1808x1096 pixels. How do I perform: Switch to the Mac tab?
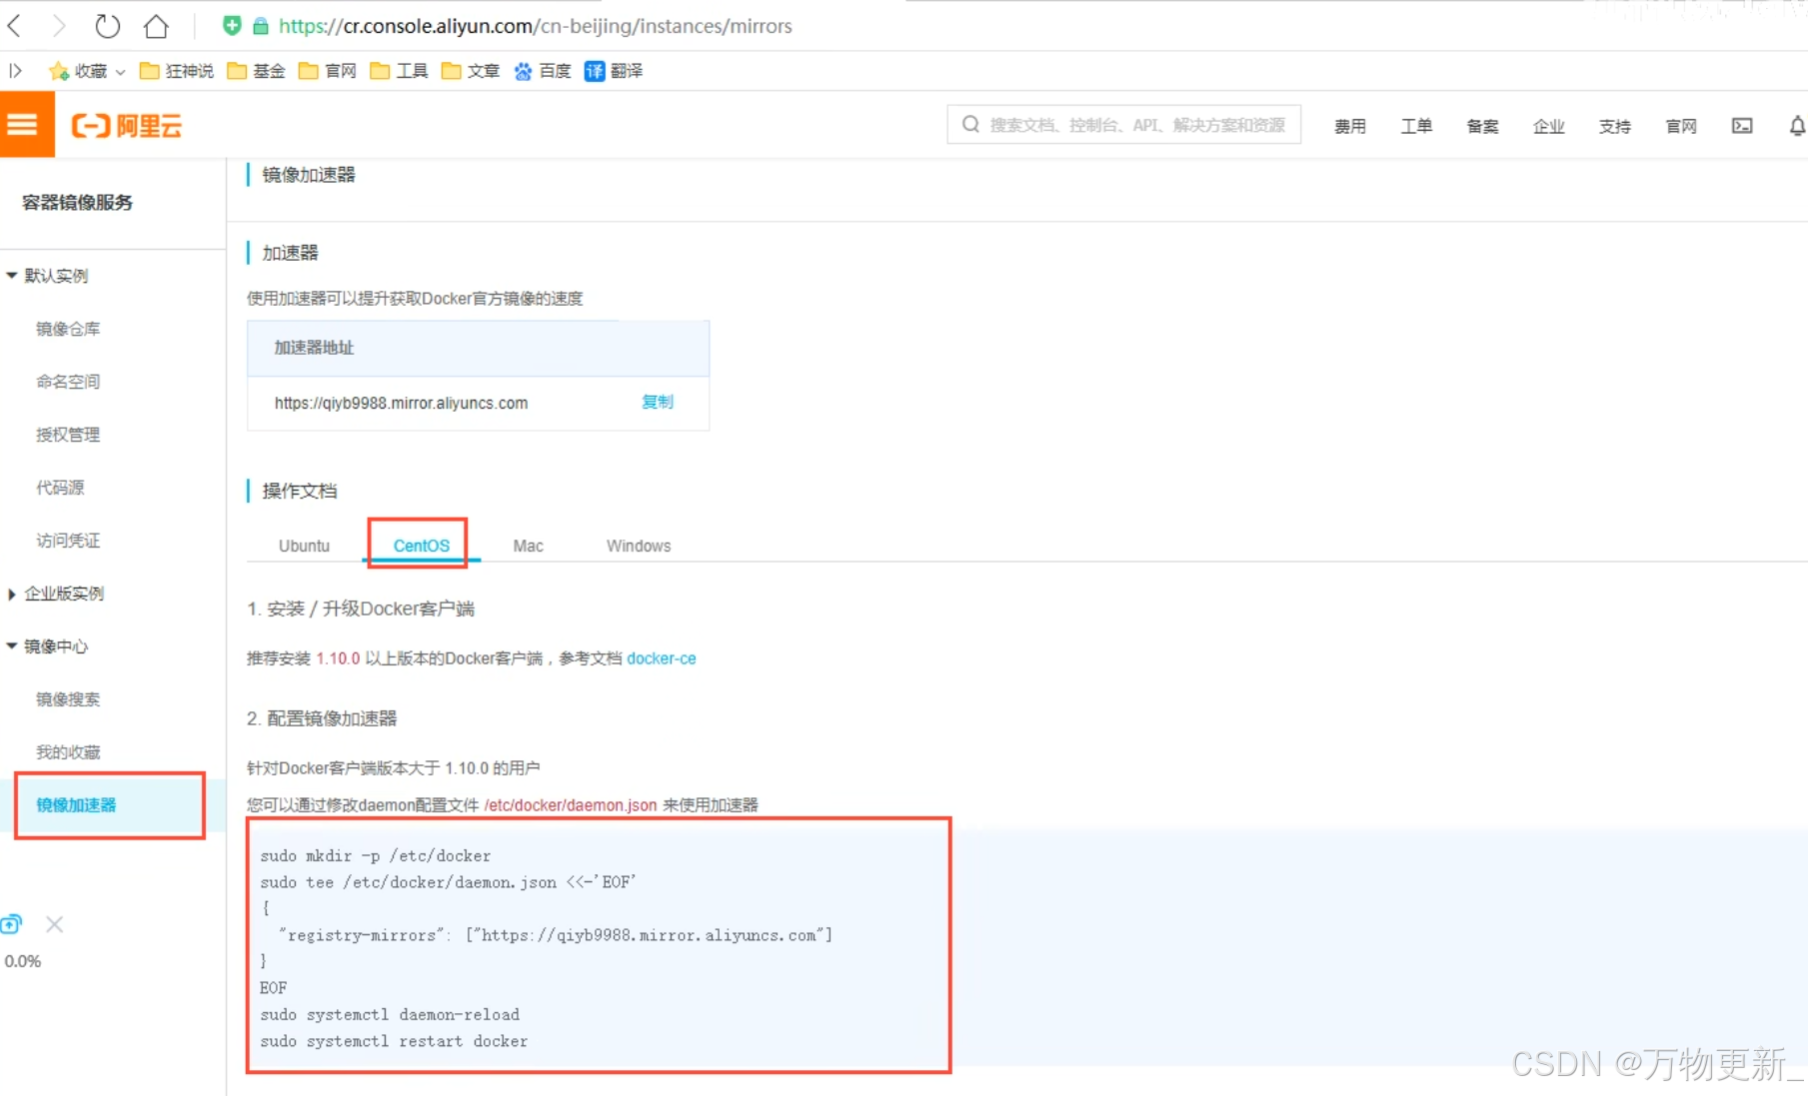point(528,545)
